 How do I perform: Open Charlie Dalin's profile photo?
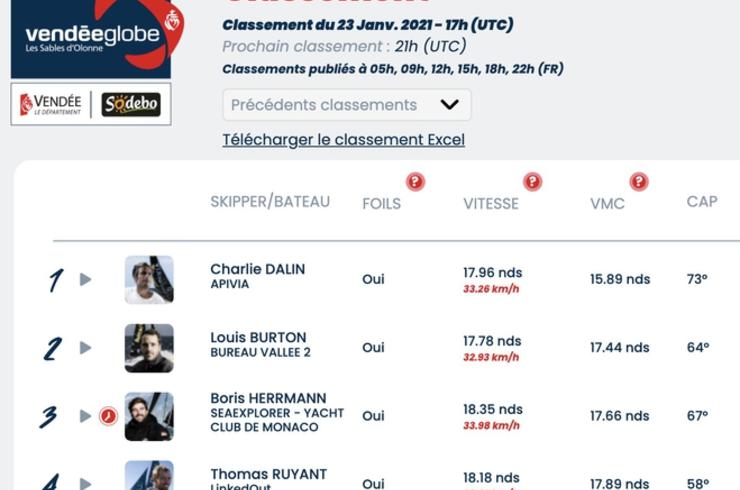[x=149, y=279]
